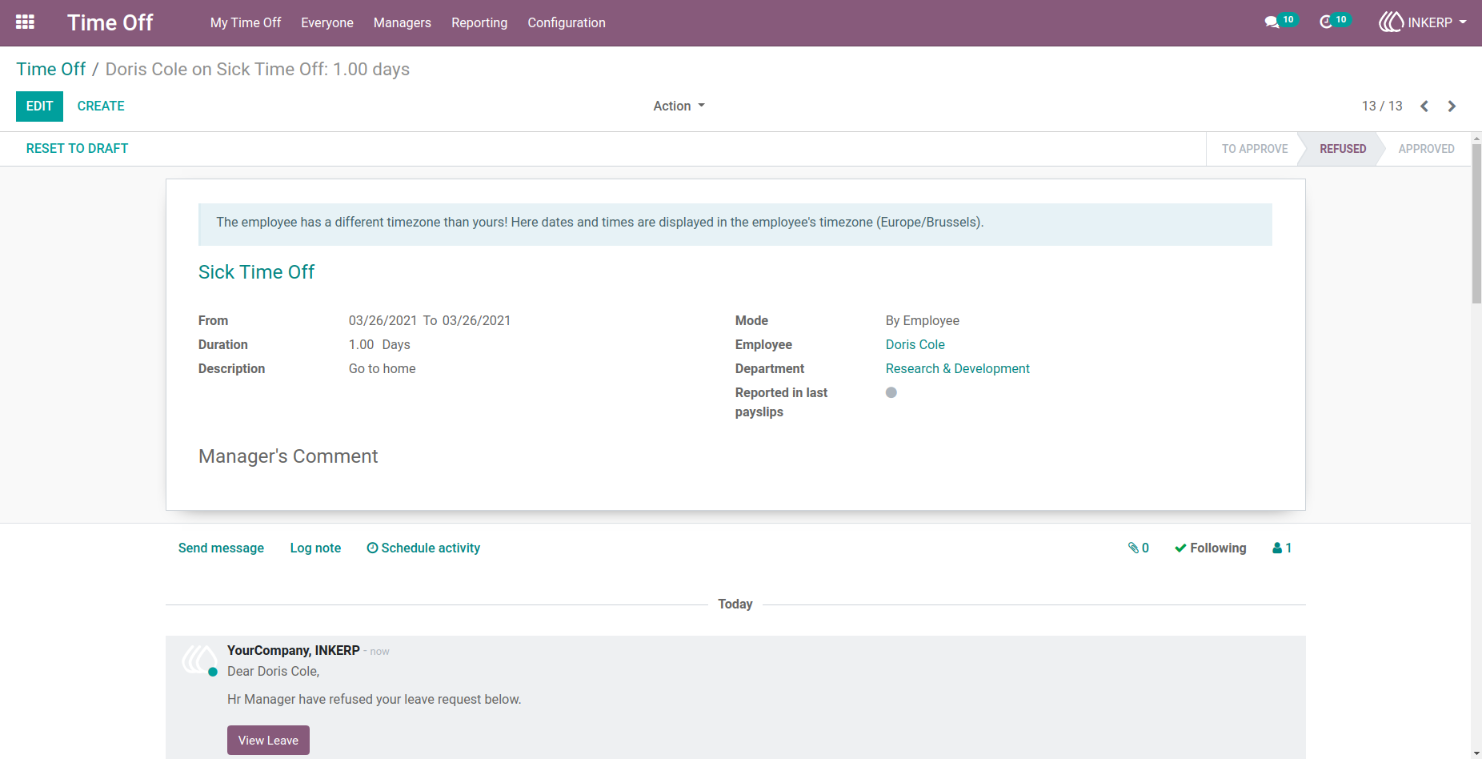Click the Time Off app title
The width and height of the screenshot is (1482, 759).
click(110, 22)
